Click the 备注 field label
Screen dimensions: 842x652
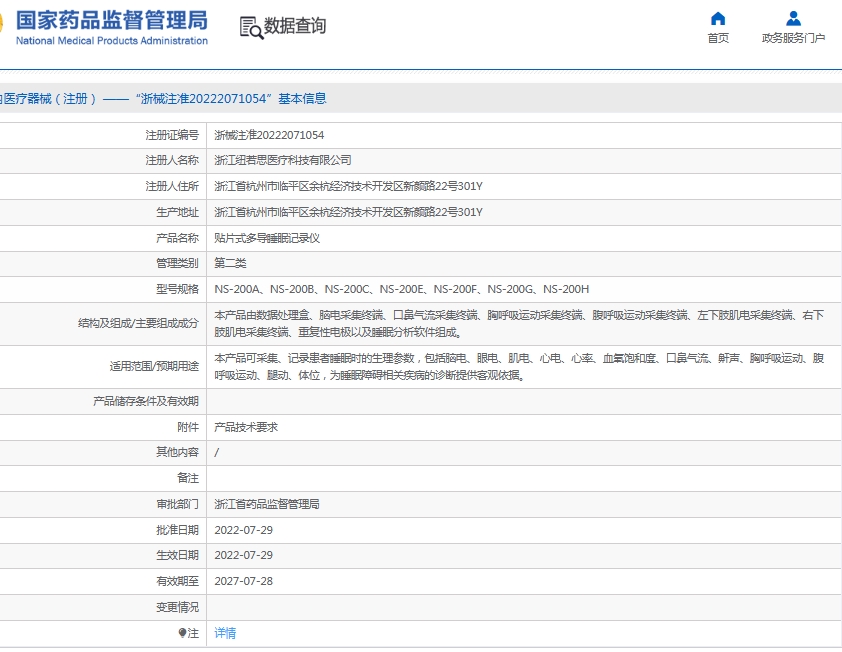(188, 479)
